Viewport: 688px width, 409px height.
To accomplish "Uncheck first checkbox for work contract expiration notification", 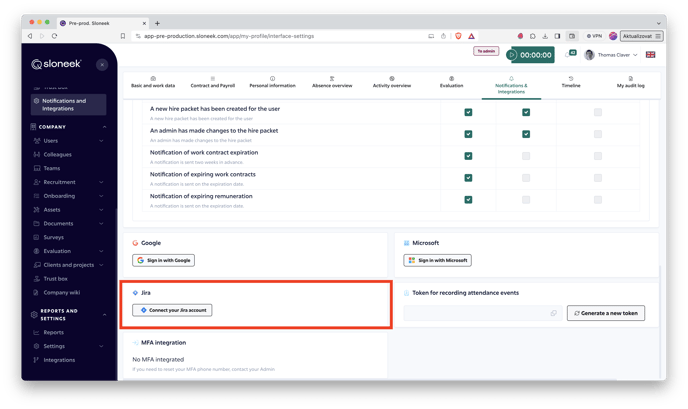I will coord(468,156).
